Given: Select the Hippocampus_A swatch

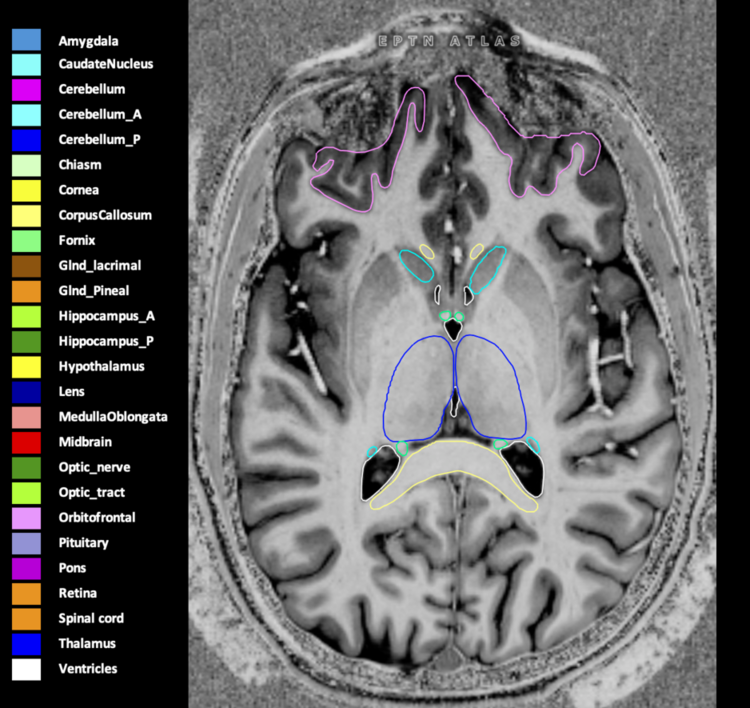Looking at the screenshot, I should 26,317.
